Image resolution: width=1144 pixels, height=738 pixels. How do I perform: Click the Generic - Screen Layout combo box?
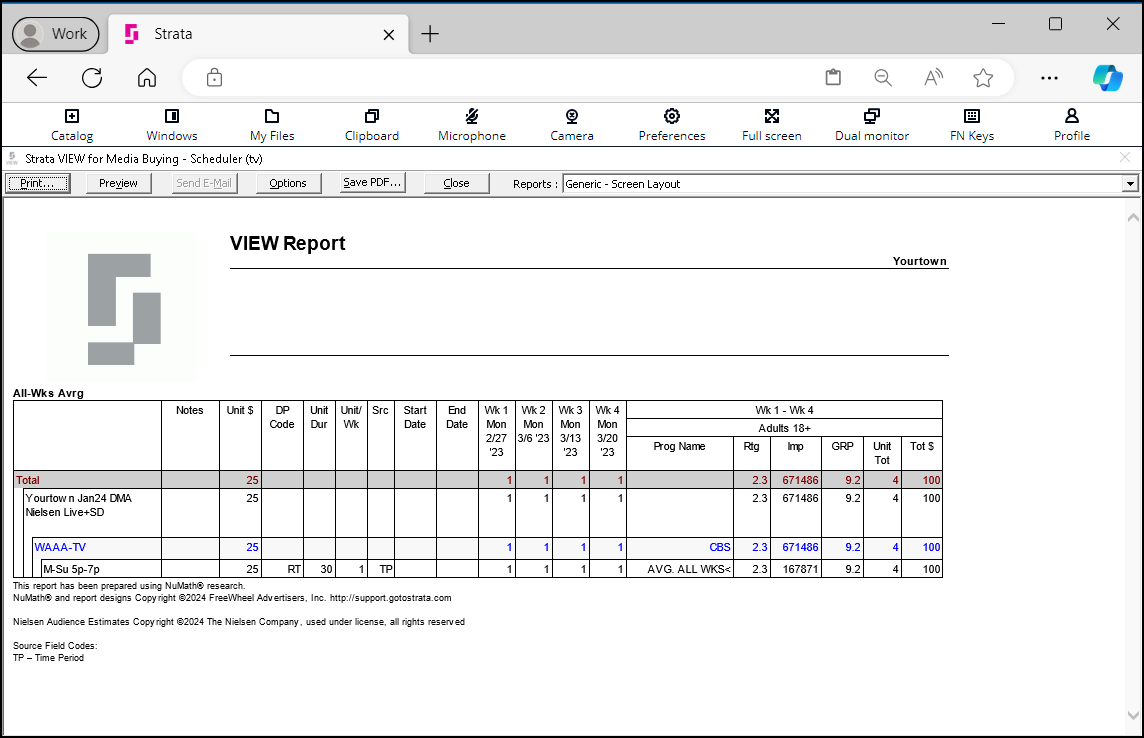tap(850, 184)
